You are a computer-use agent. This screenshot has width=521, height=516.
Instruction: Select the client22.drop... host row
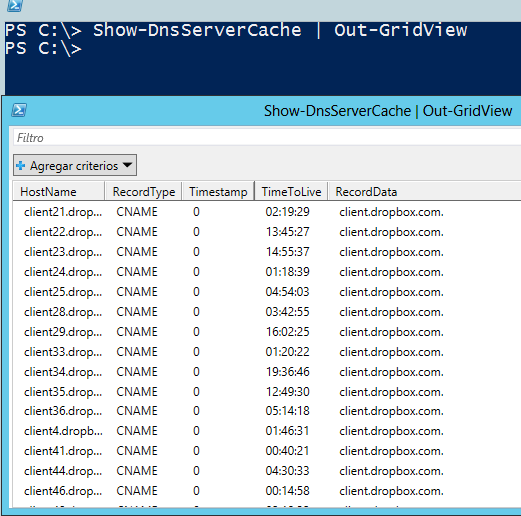point(267,232)
